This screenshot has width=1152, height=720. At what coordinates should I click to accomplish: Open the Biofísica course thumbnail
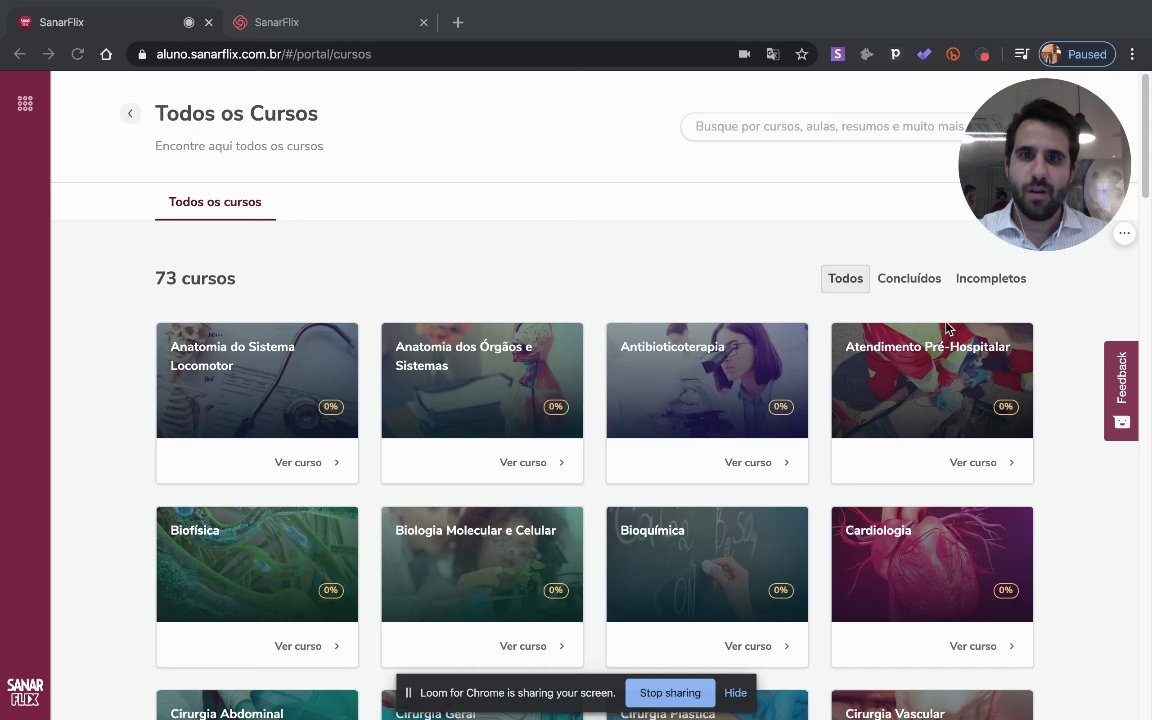tap(257, 564)
